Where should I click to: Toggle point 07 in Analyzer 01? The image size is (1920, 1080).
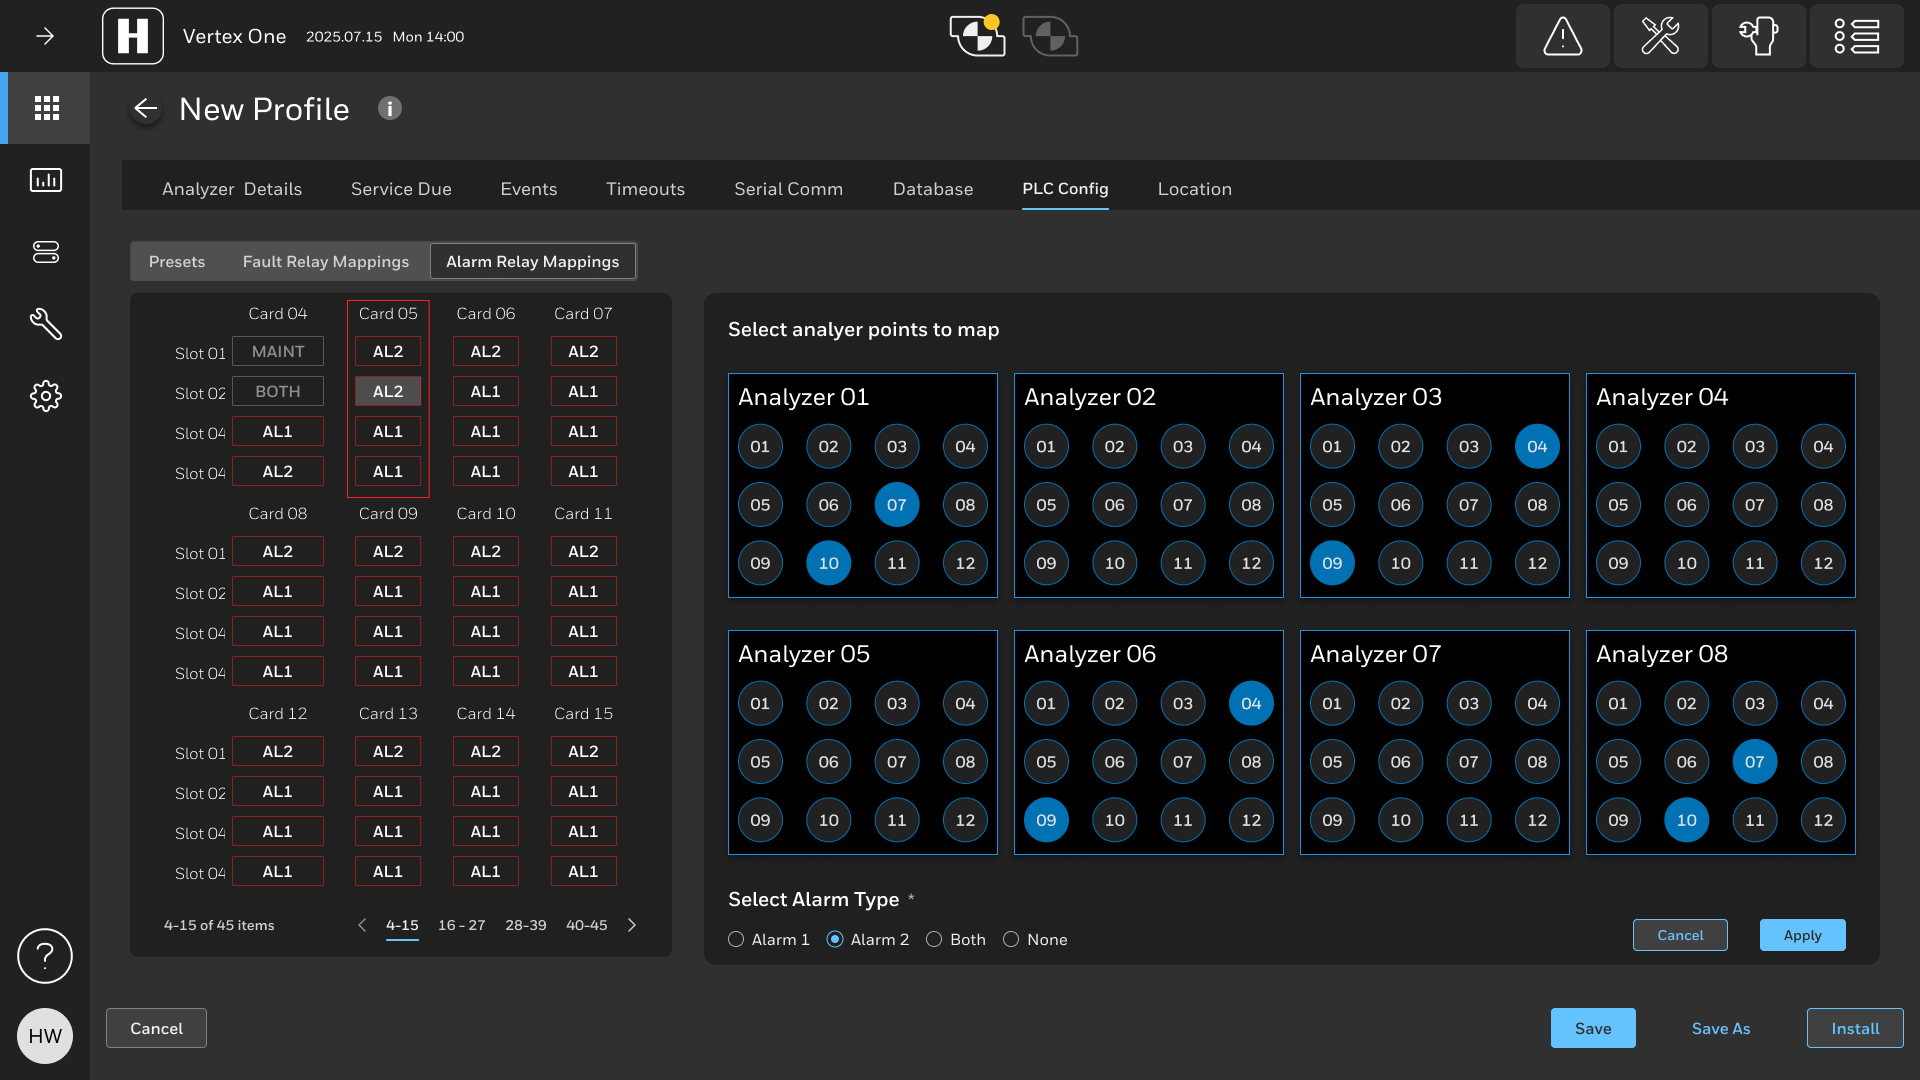pos(896,505)
